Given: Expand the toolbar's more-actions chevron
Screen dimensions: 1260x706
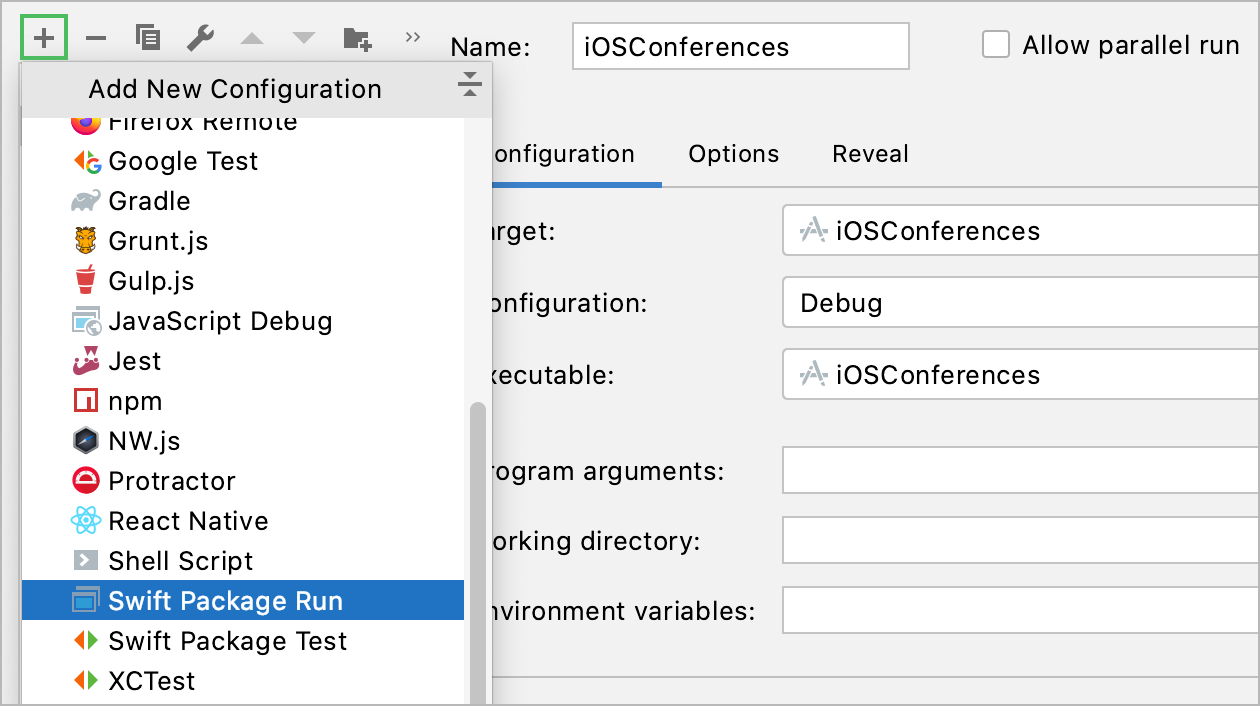Looking at the screenshot, I should coord(412,38).
